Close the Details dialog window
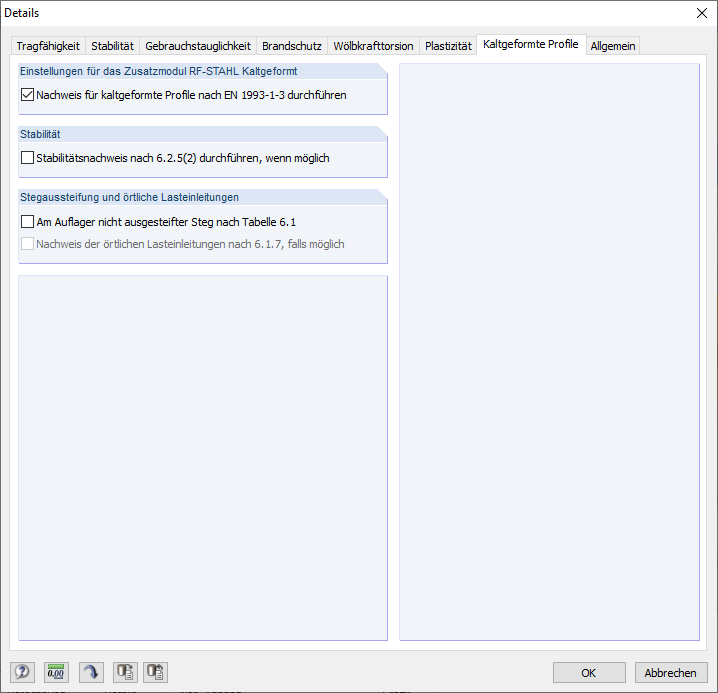Screen dimensions: 718x693 702,13
